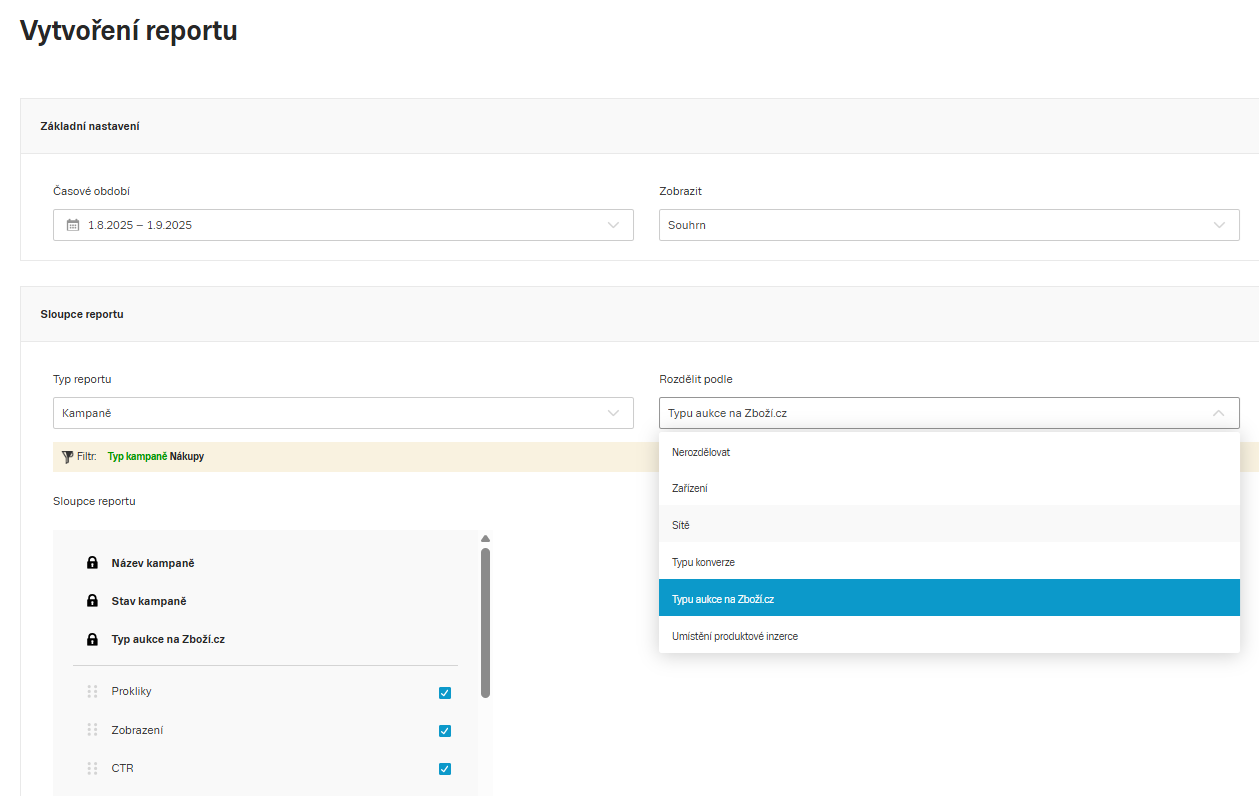Screen dimensions: 1259x796
Task: Click lock icon beside Název kampaně
Action: 92,563
